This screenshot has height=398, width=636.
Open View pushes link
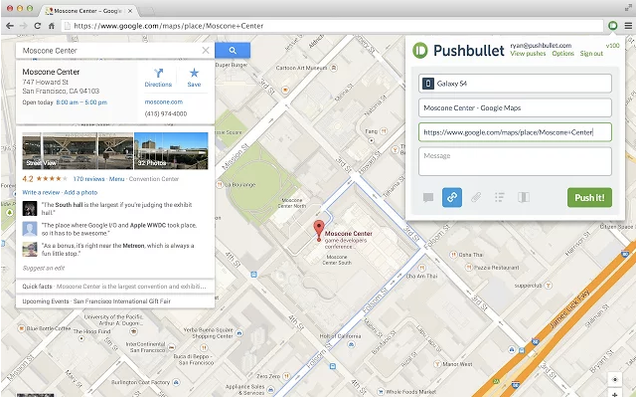(528, 54)
